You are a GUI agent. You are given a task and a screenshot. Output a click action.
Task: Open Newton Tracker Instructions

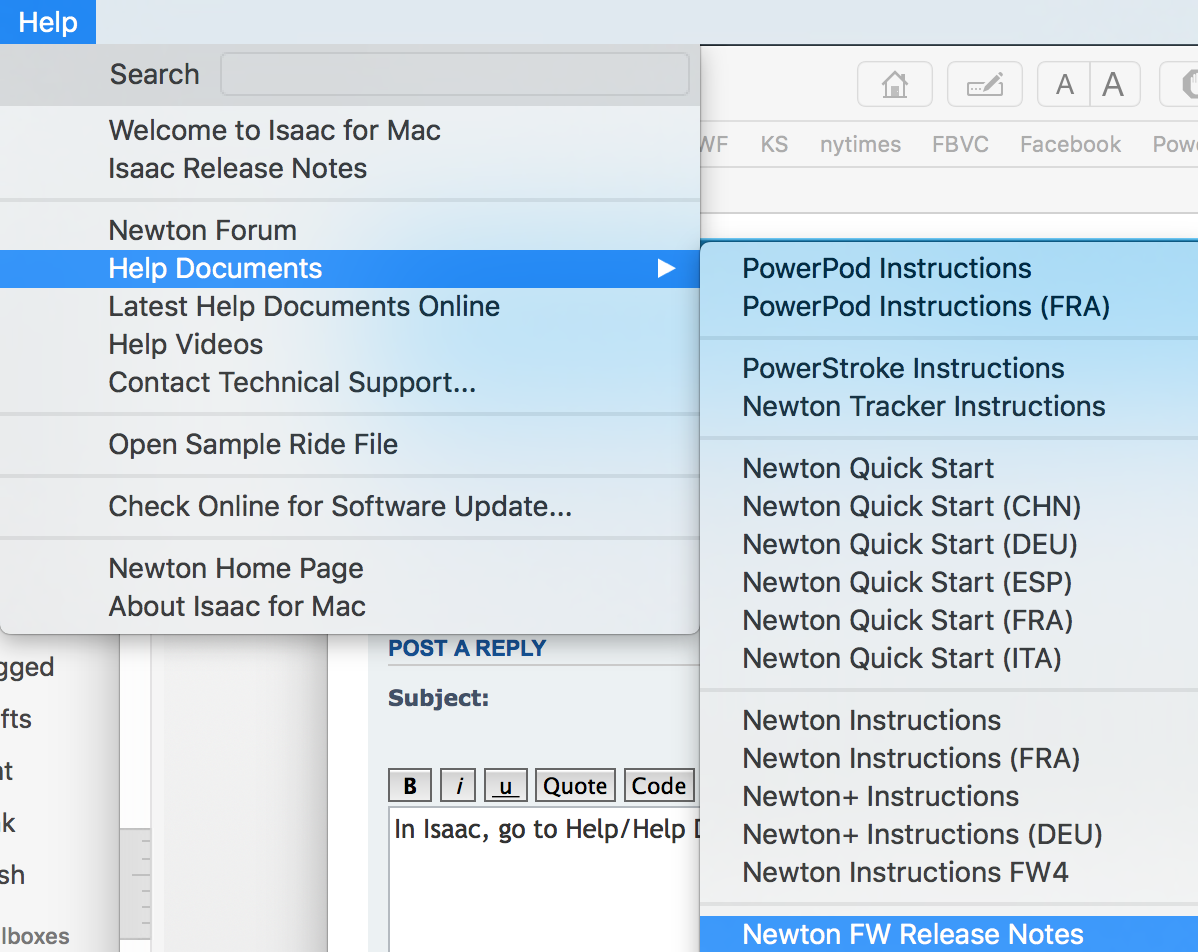pyautogui.click(x=949, y=407)
